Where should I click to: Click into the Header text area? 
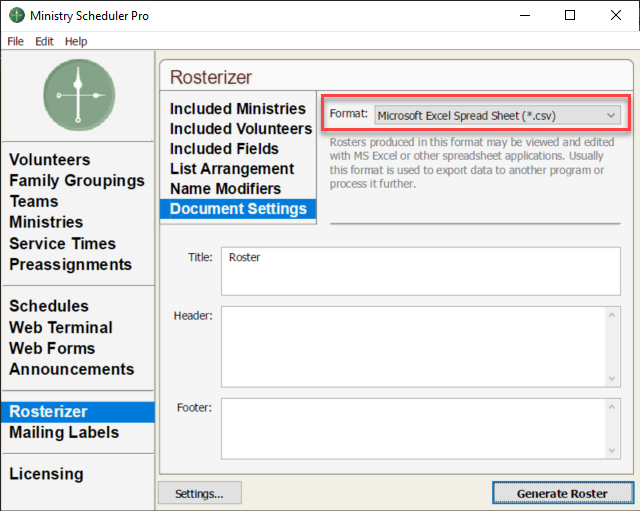coord(414,346)
